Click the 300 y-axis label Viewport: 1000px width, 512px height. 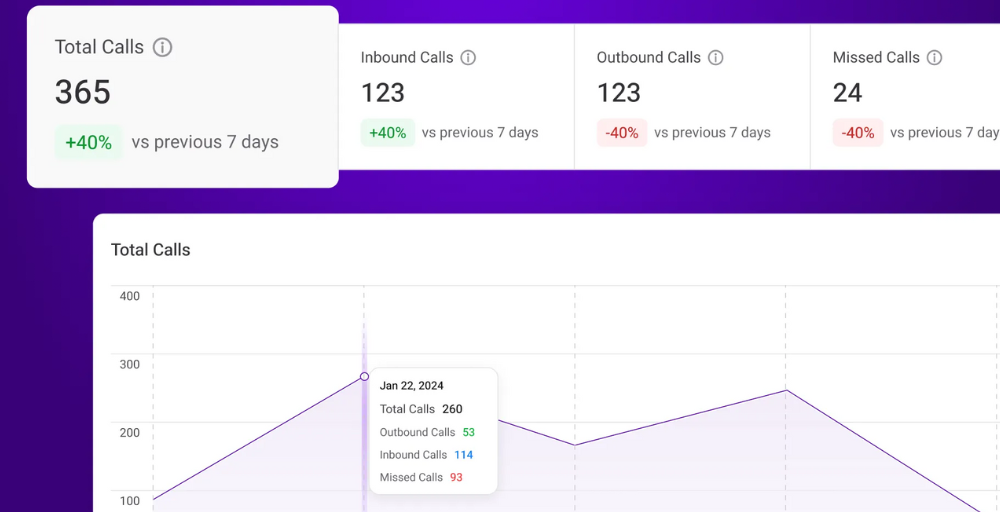(x=129, y=364)
